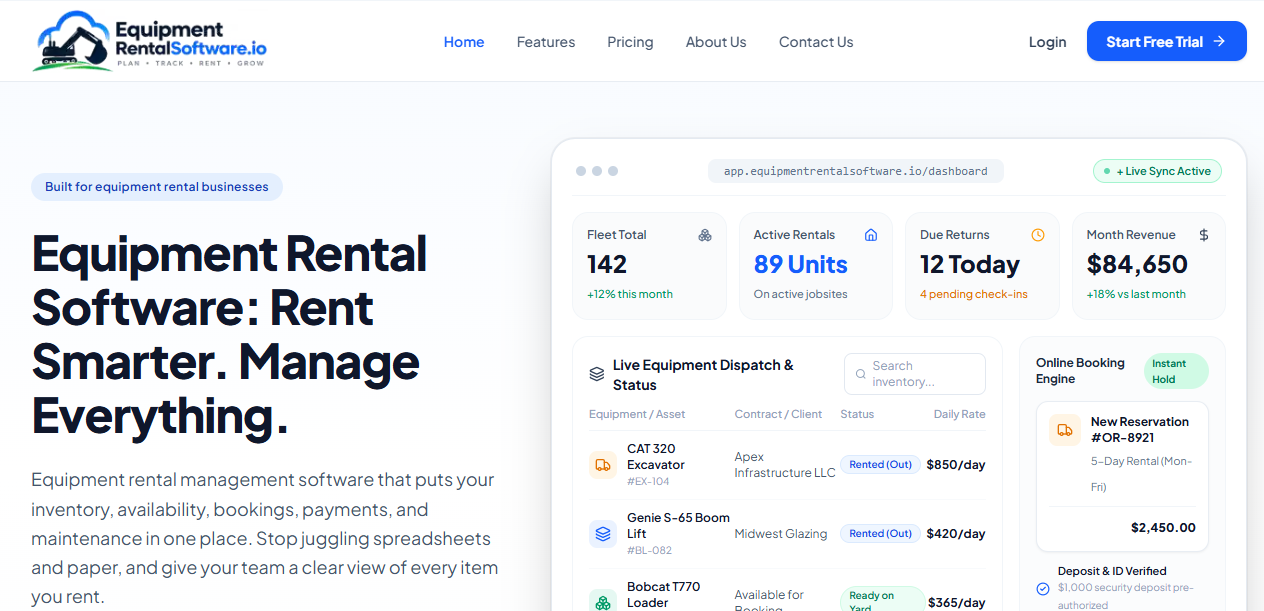The image size is (1264, 611).
Task: Click the '12 Today' due returns value
Action: 970,265
